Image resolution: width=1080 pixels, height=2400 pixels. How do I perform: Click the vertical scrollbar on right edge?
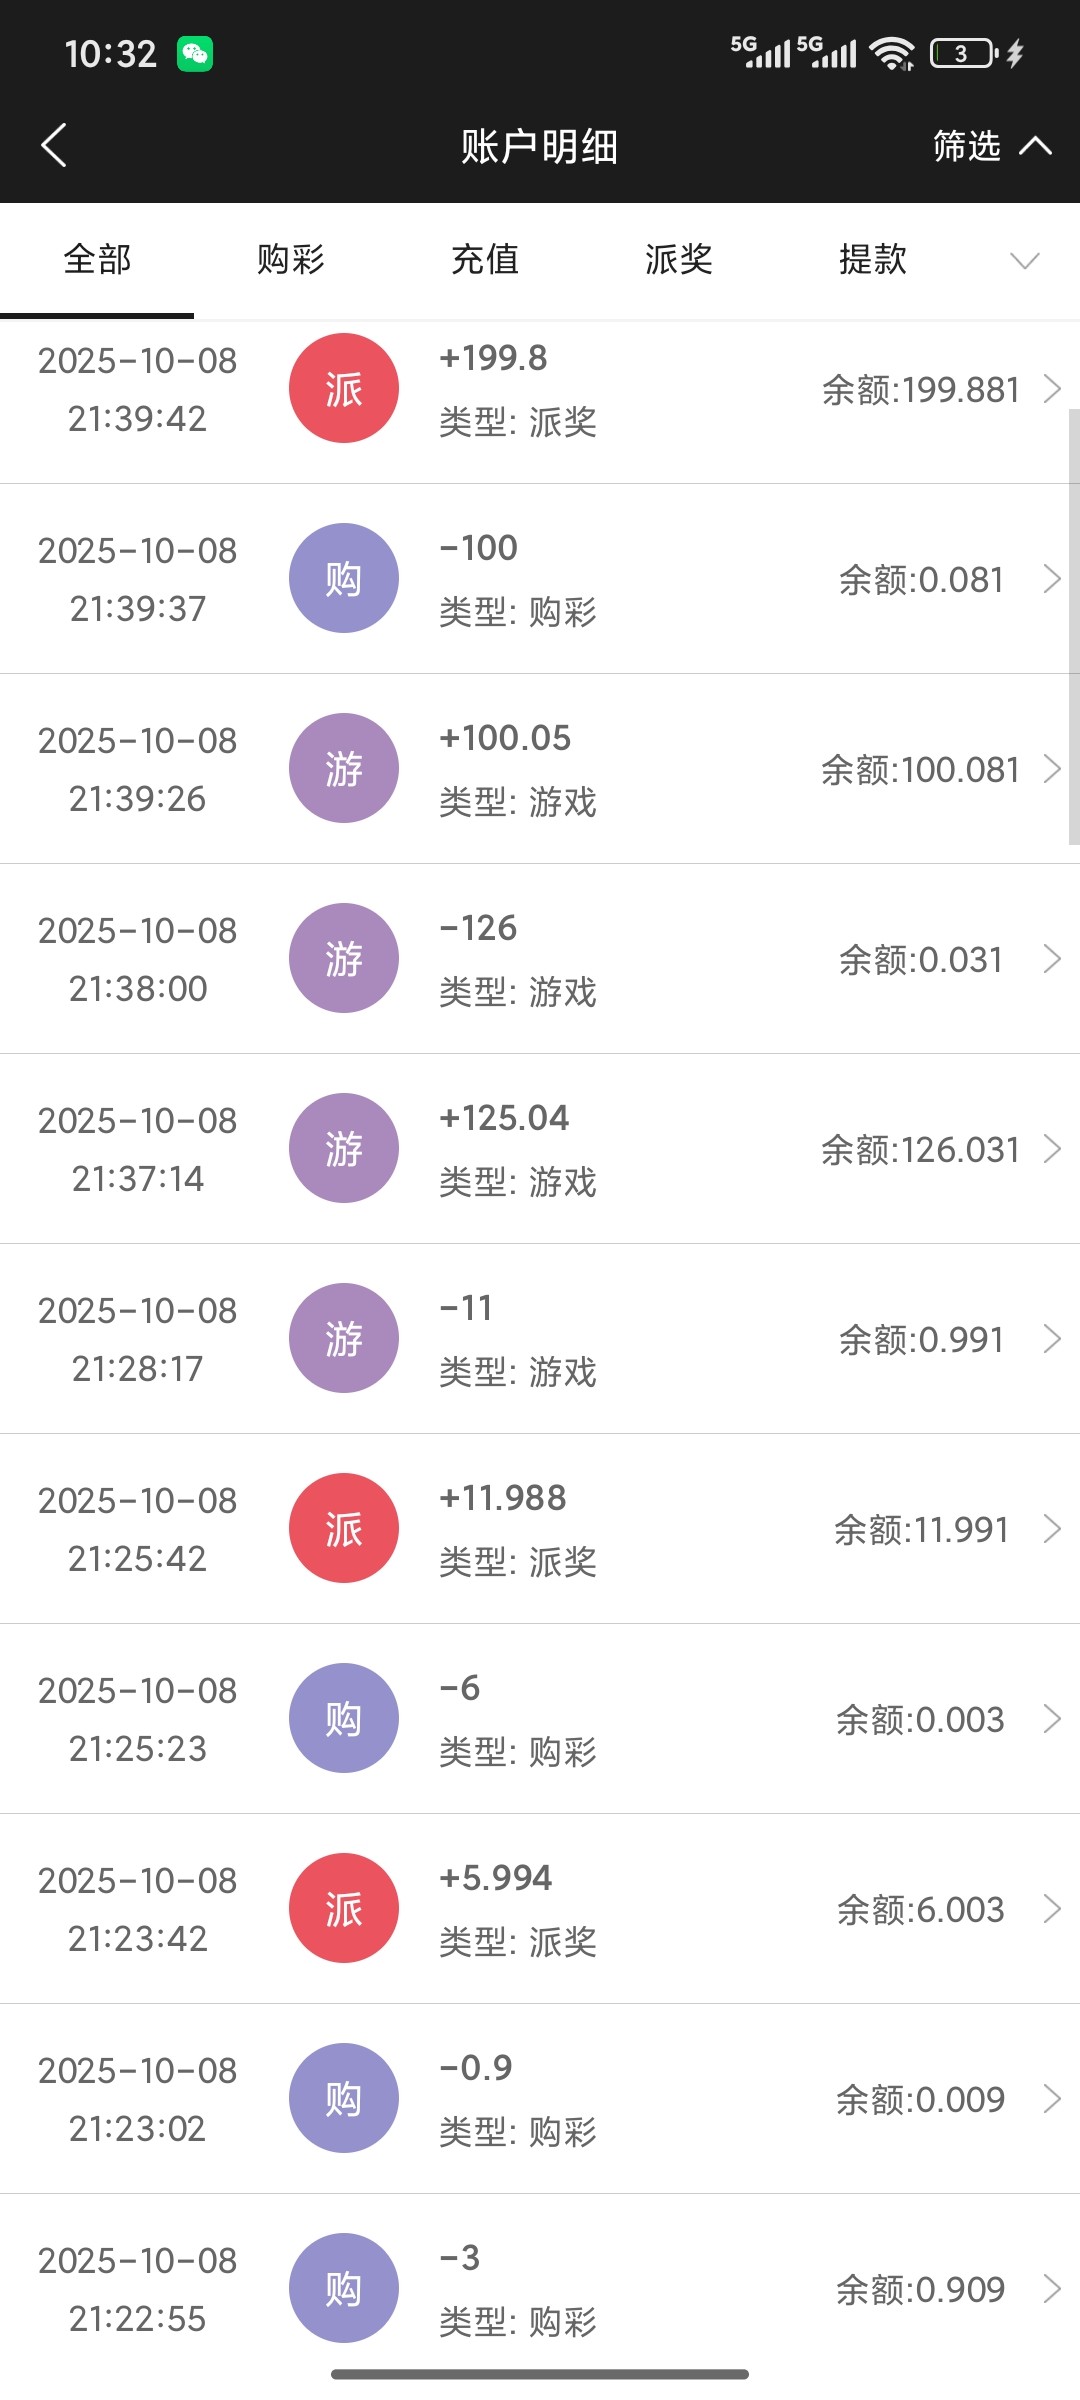coord(1074,626)
